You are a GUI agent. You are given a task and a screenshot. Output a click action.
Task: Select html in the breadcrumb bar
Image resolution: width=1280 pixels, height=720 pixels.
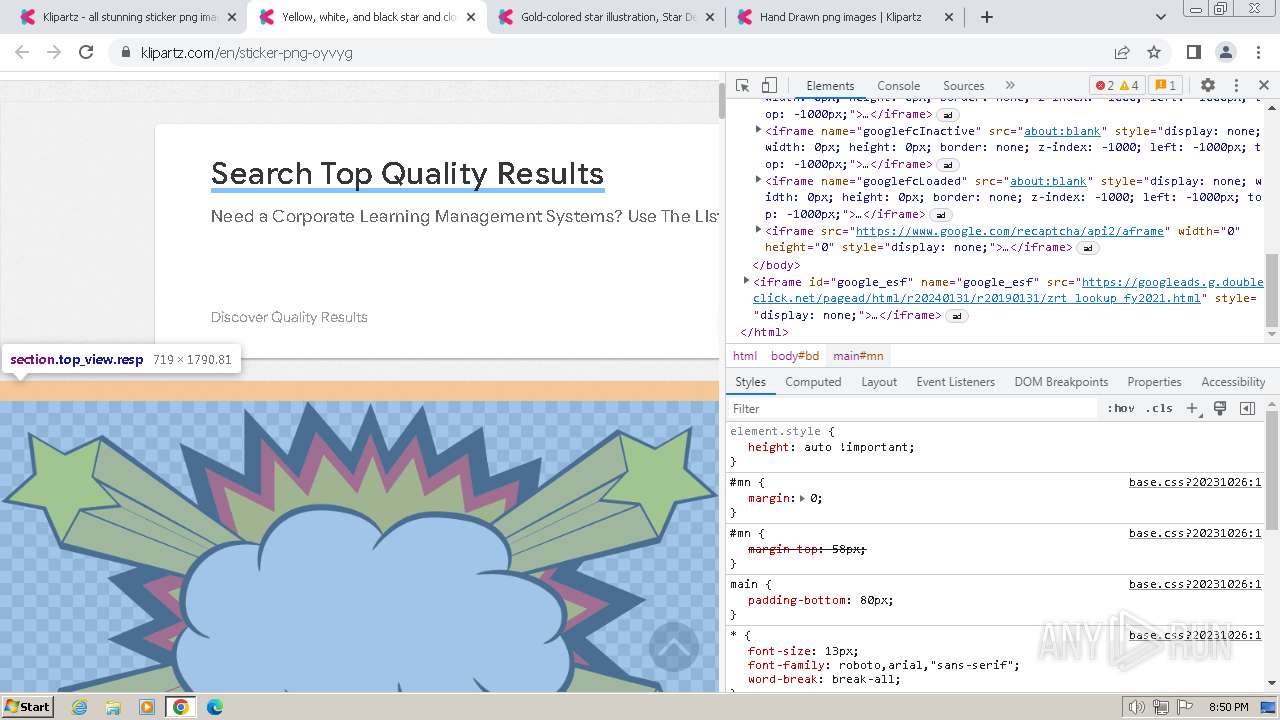tap(745, 356)
